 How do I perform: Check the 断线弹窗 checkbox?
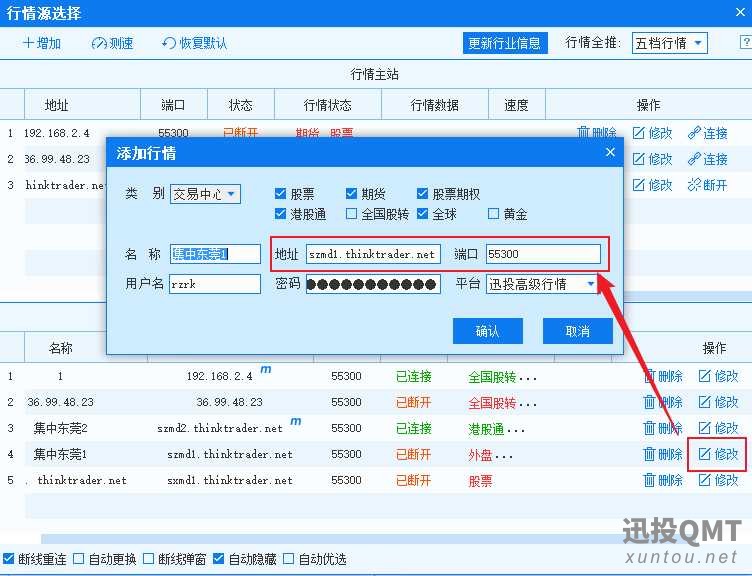(x=149, y=558)
